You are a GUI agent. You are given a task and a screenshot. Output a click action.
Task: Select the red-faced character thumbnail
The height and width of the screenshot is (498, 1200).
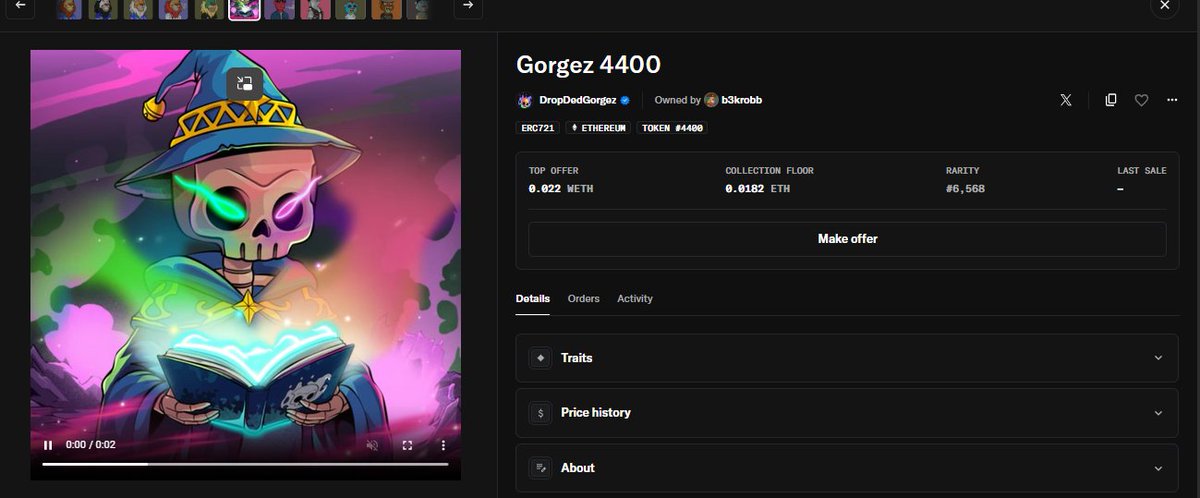coord(280,9)
